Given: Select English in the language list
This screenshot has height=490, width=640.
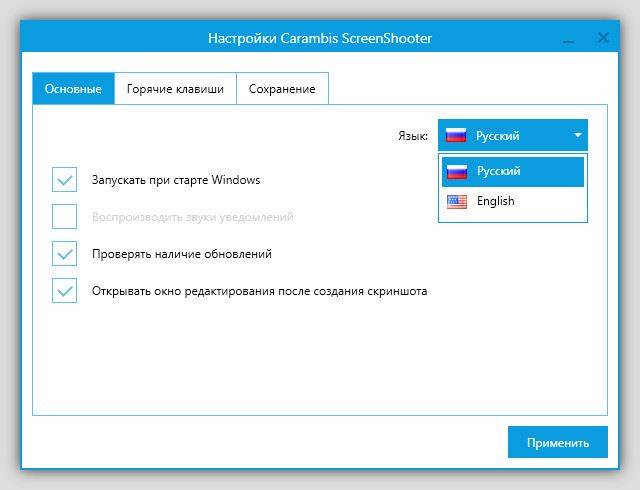Looking at the screenshot, I should [513, 201].
